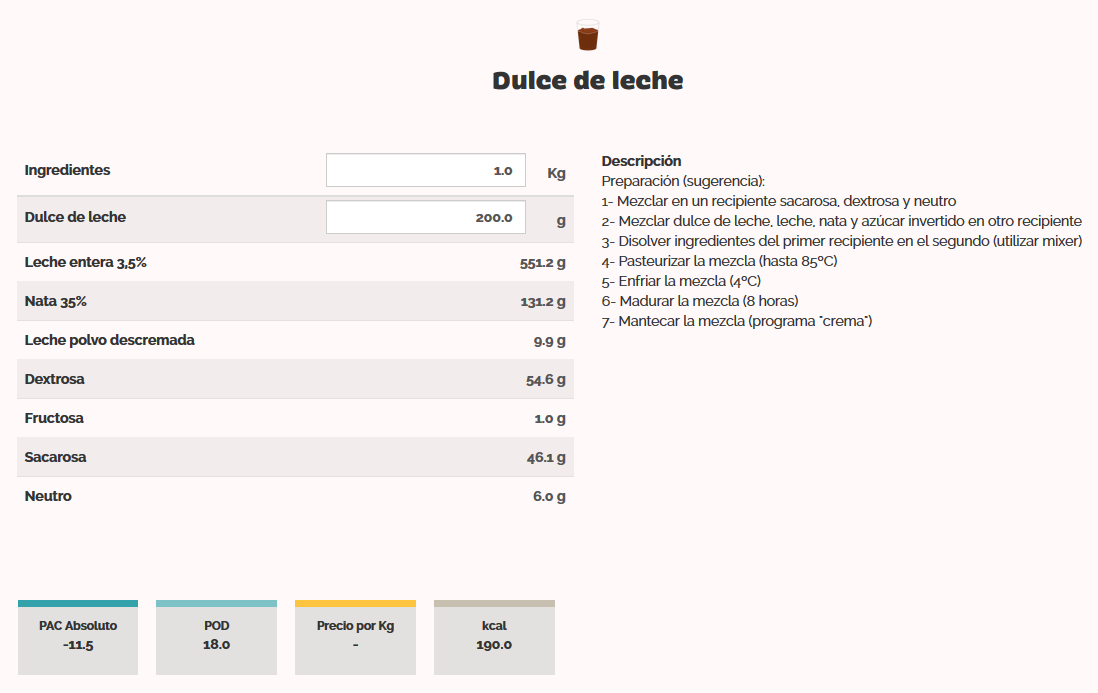Click the Leche polvo descremada row
The width and height of the screenshot is (1098, 693).
coord(295,341)
